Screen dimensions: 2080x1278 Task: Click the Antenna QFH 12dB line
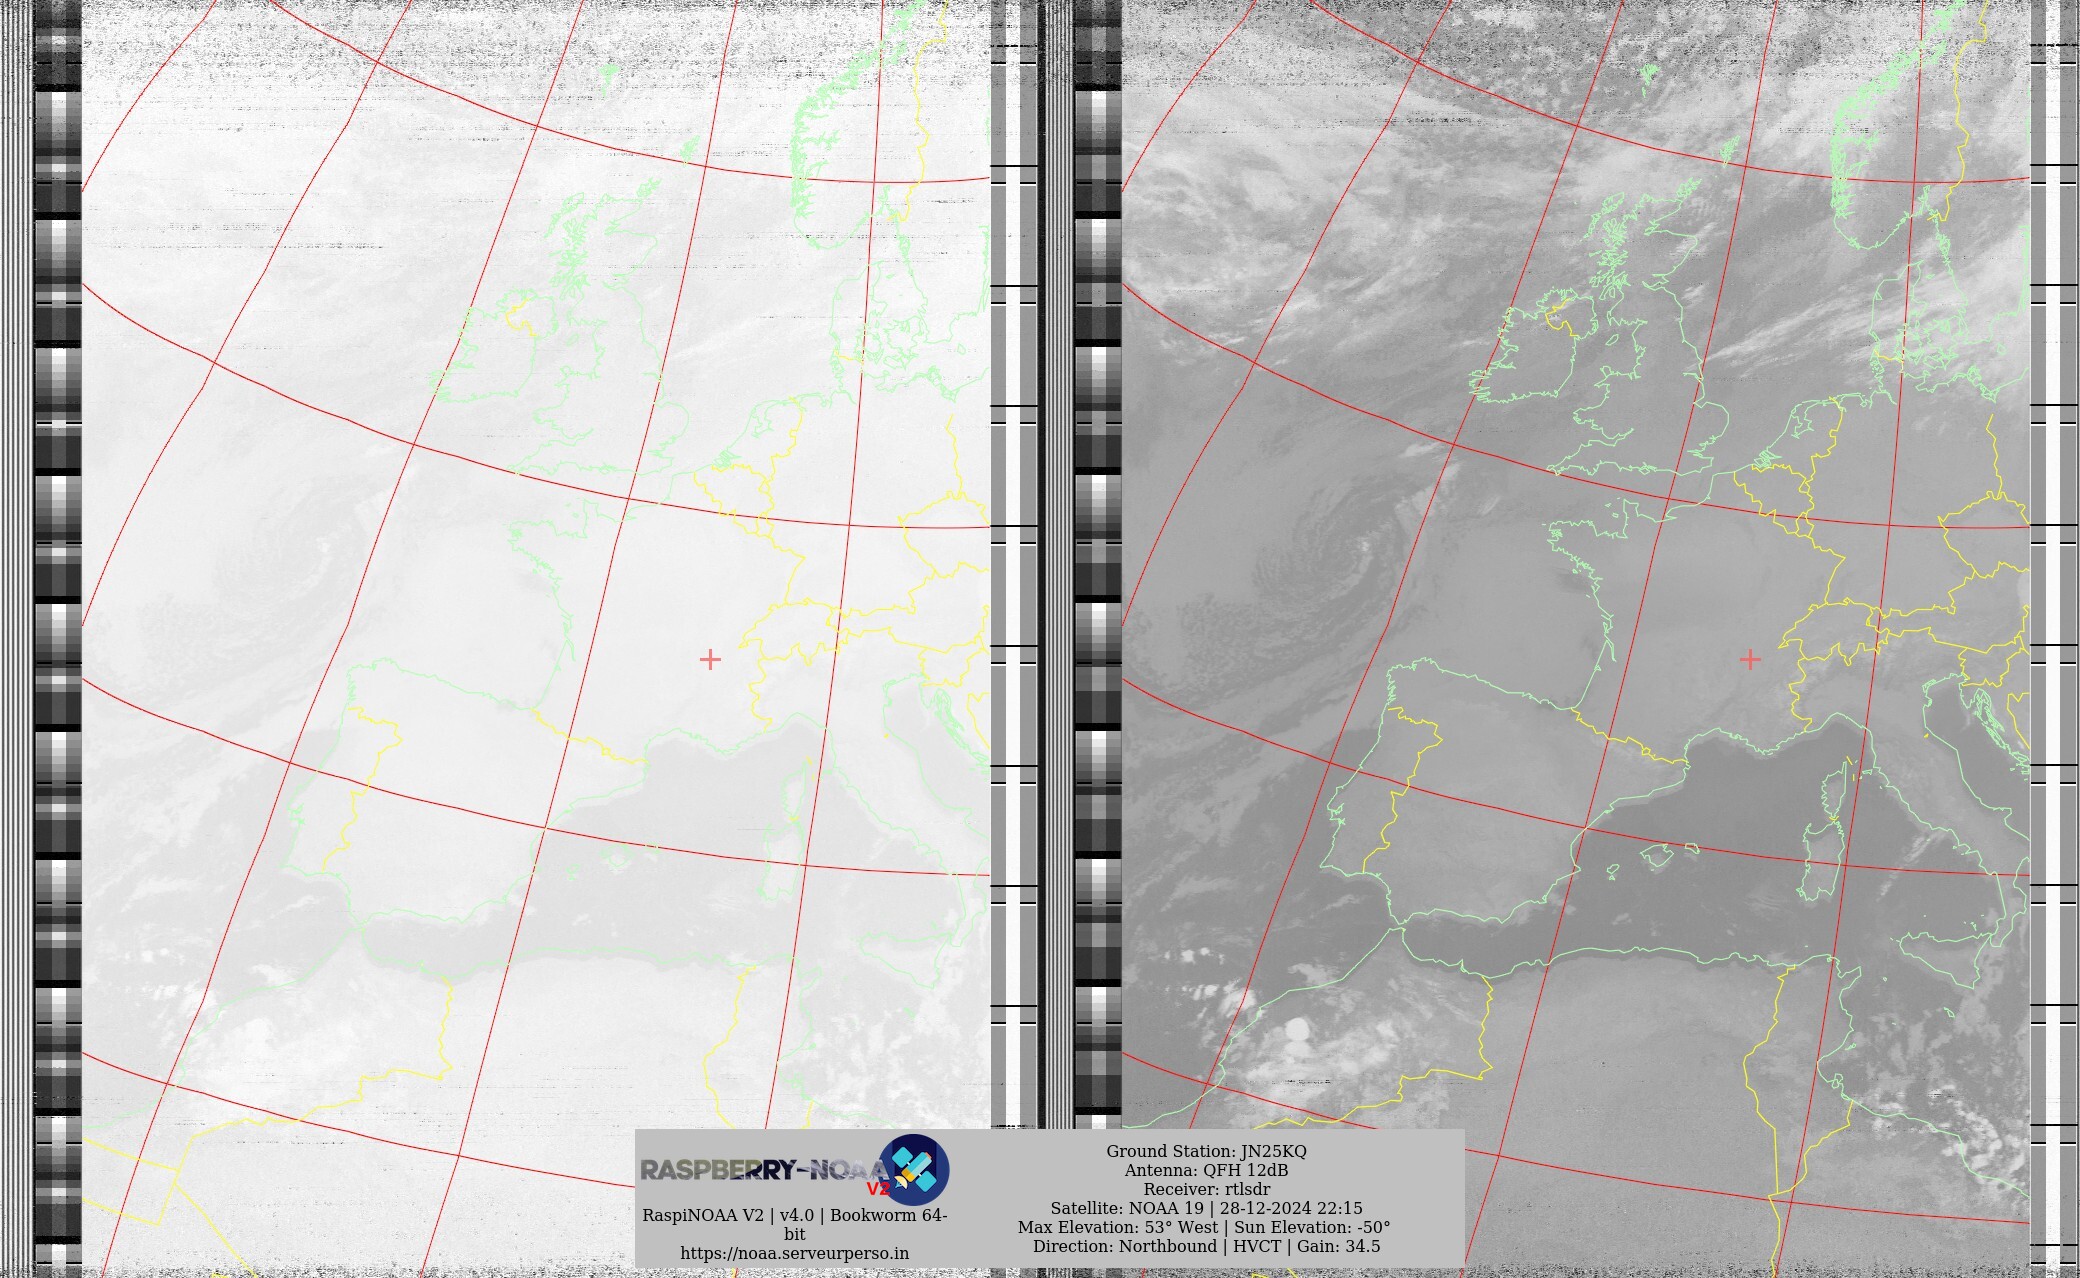pos(1206,1170)
